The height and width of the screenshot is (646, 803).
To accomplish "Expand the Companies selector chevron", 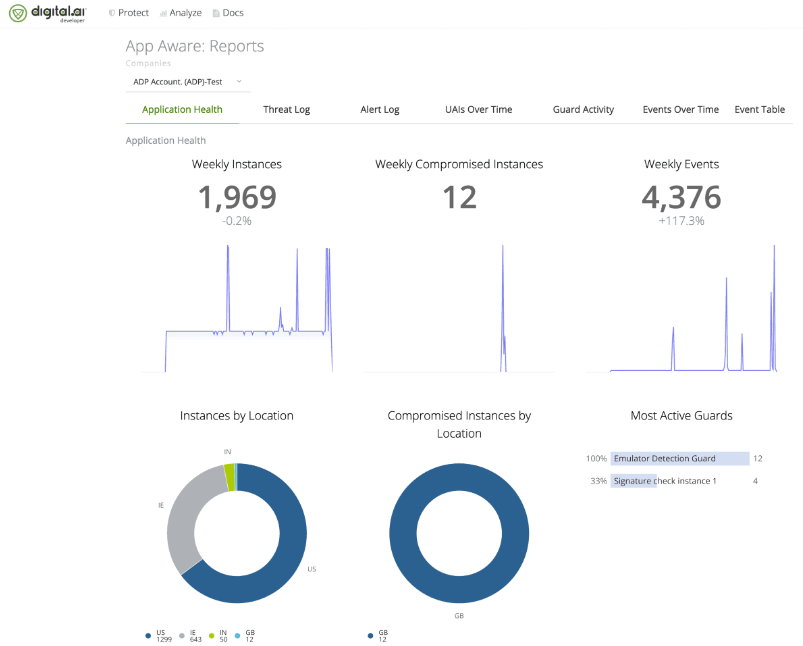I will click(x=237, y=81).
